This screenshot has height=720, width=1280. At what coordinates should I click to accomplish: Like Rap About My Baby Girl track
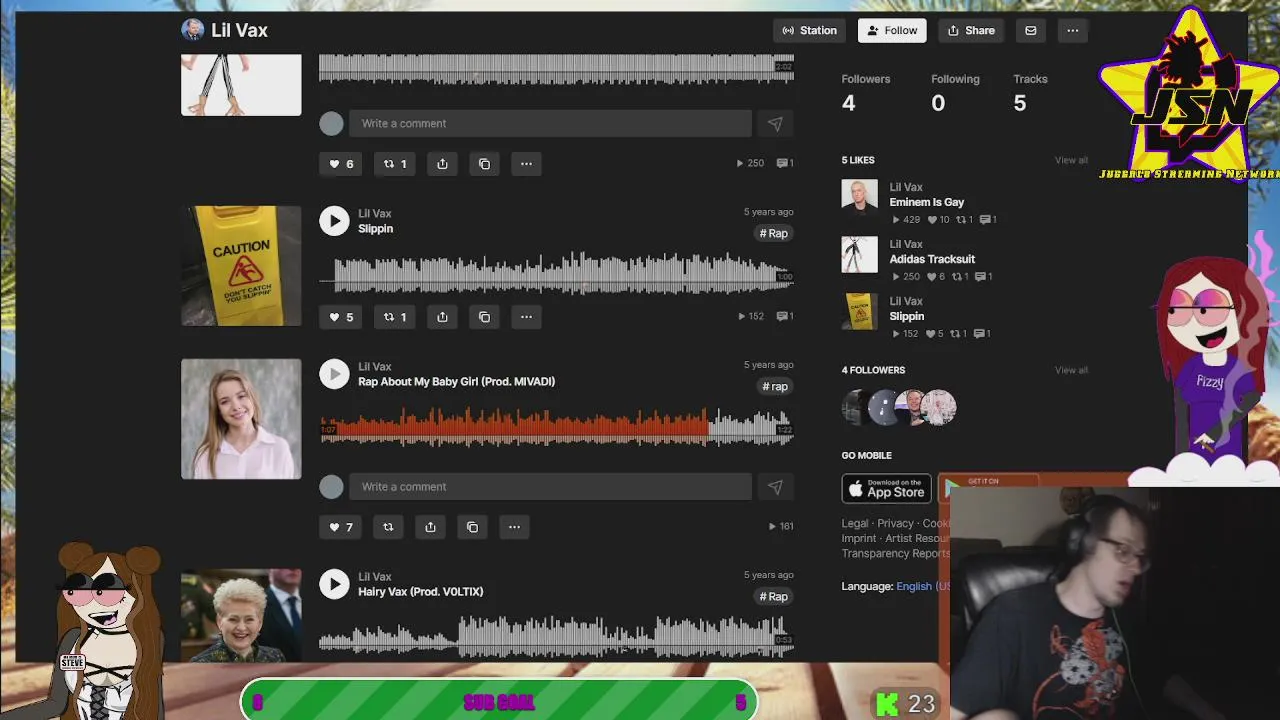point(341,527)
